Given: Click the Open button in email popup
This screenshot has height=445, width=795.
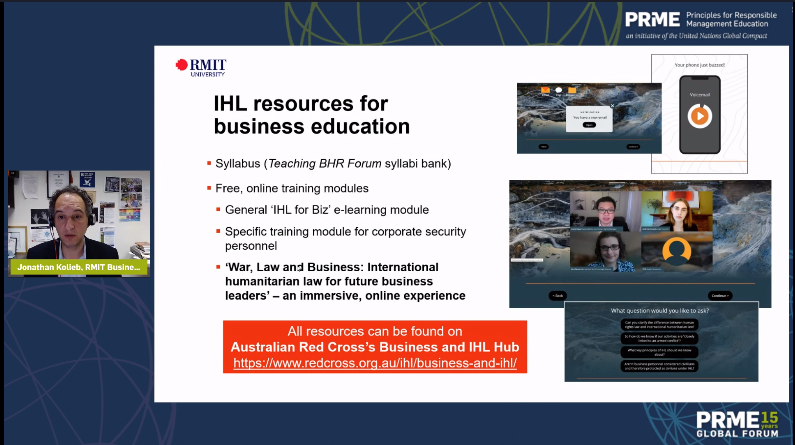Looking at the screenshot, I should (589, 125).
